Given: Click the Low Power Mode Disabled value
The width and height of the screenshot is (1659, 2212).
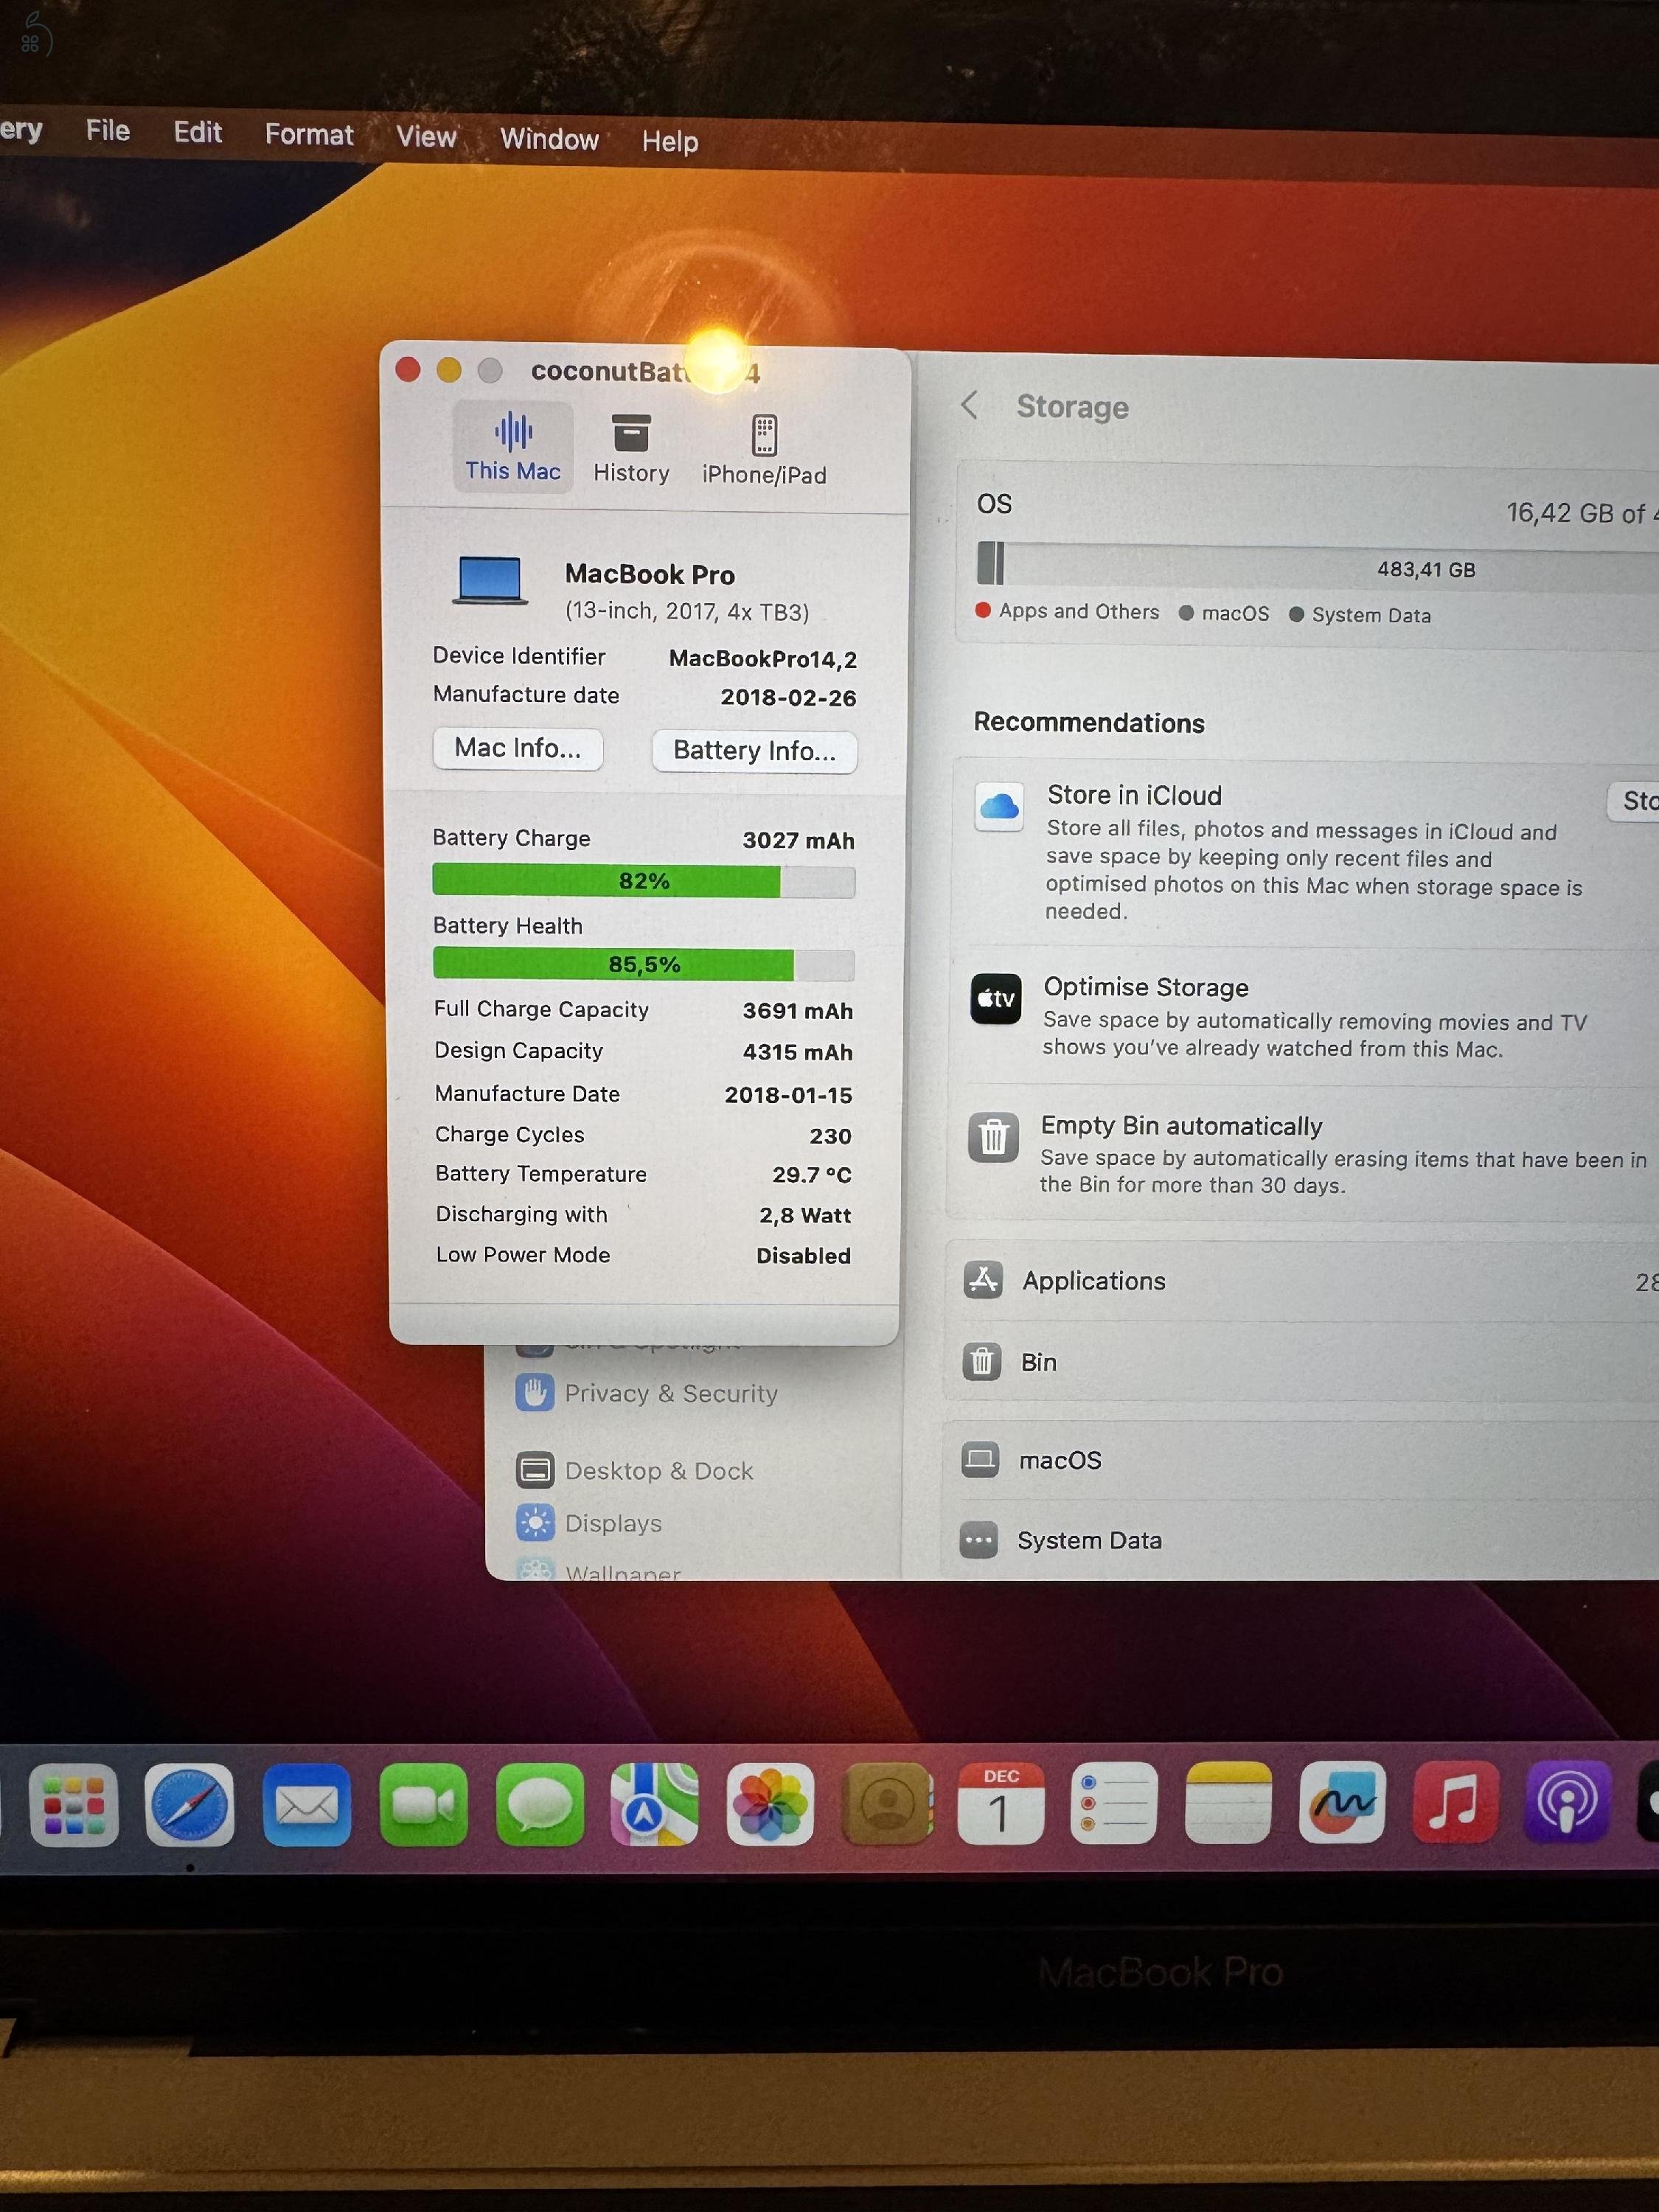Looking at the screenshot, I should point(803,1256).
